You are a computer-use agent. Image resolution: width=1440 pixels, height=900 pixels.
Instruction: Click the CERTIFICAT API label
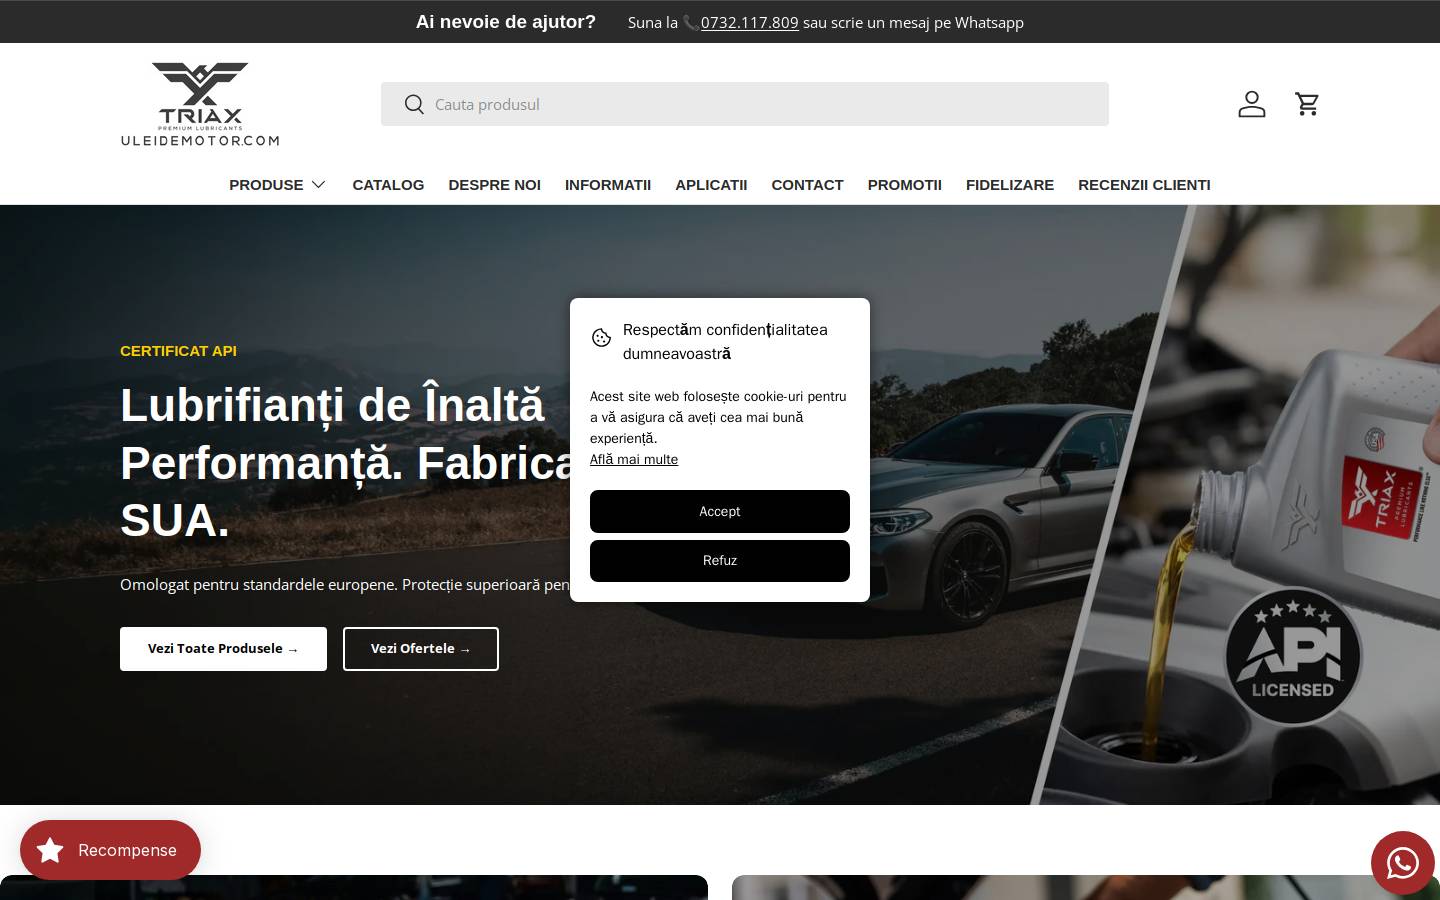pos(178,351)
